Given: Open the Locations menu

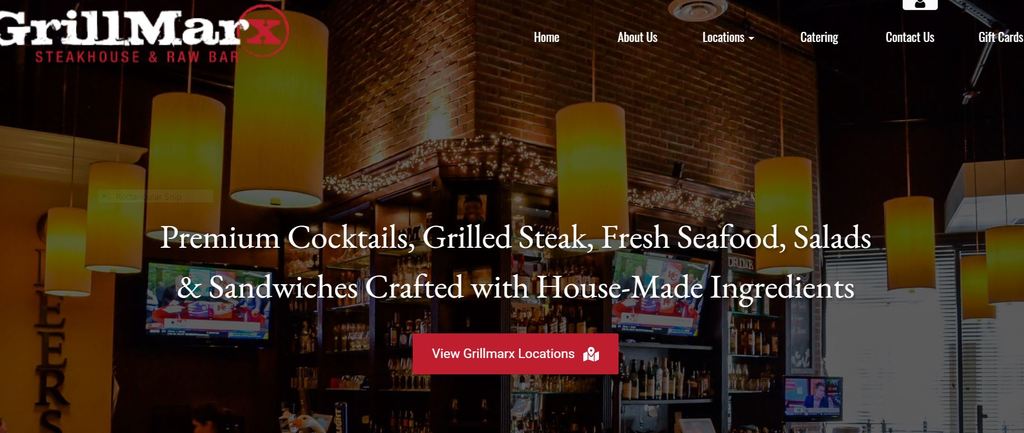Looking at the screenshot, I should [x=728, y=37].
